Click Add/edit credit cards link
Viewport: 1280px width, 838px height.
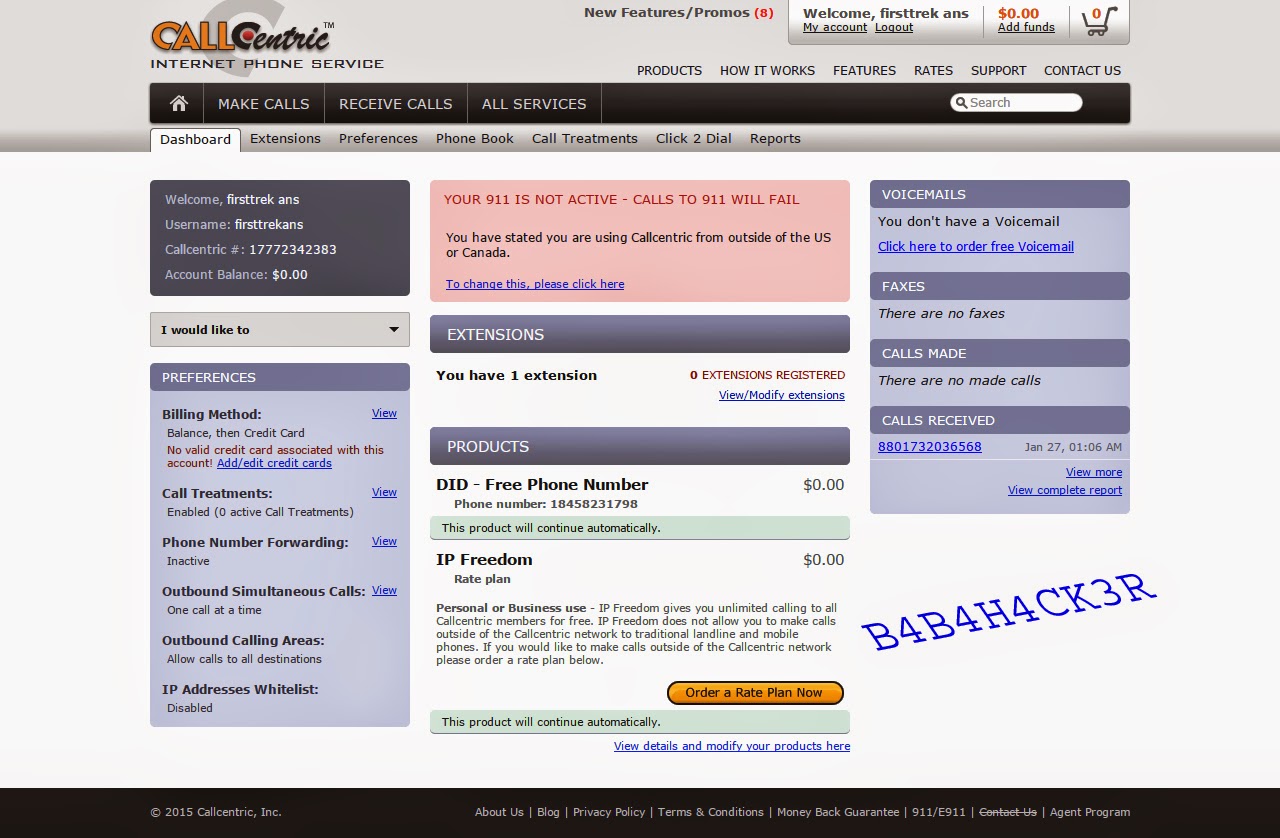pos(274,463)
